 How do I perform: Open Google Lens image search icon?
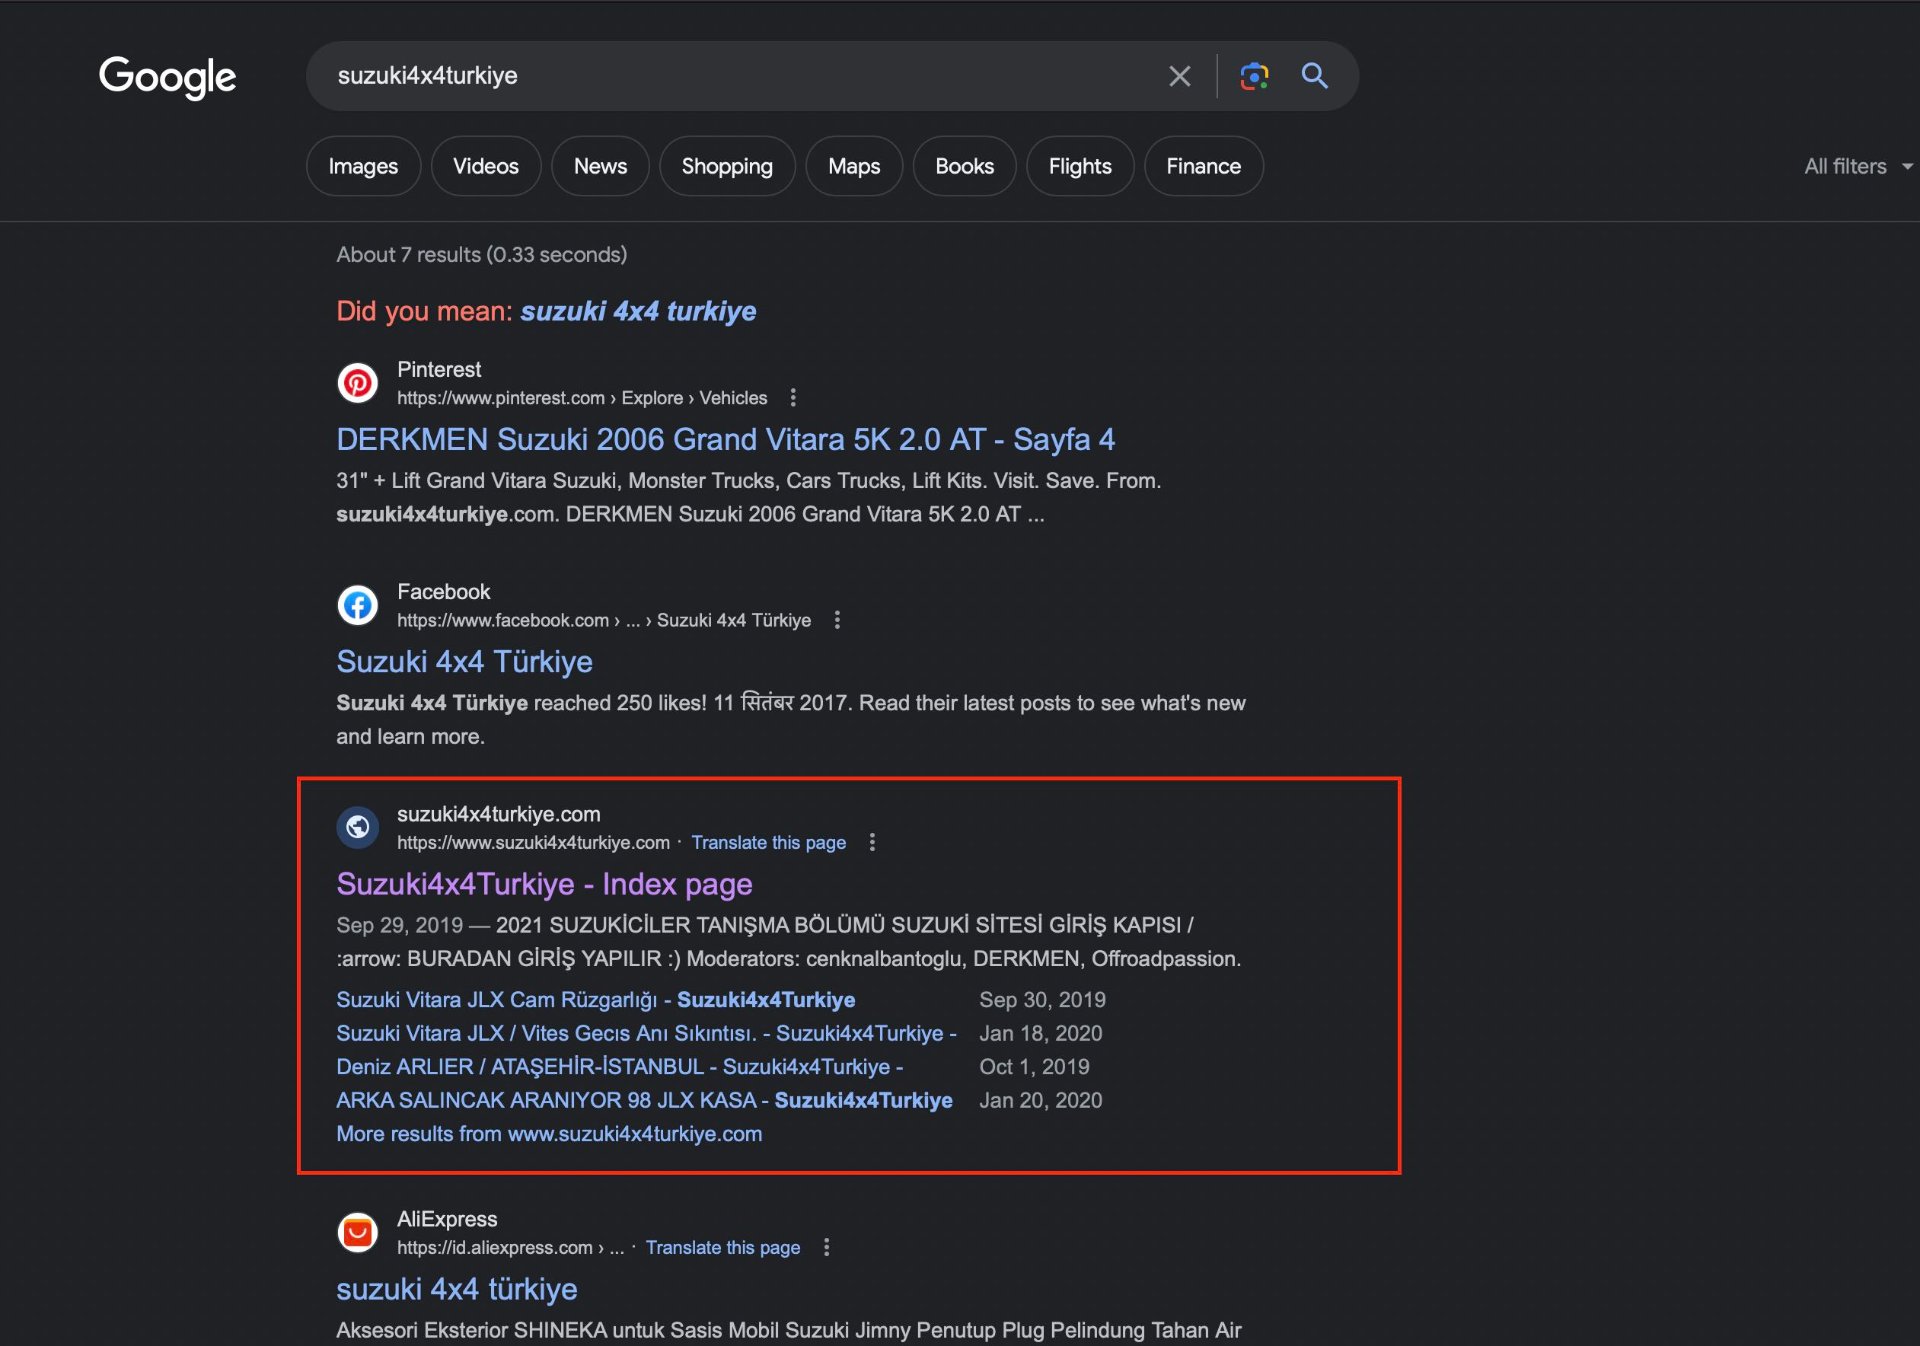pos(1254,76)
